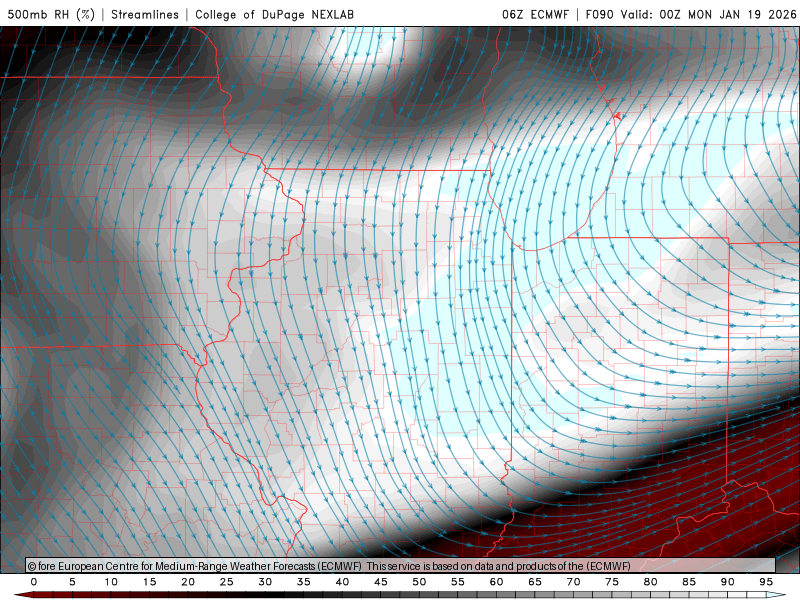800x600 pixels.
Task: Click the "Valid: 00Z MON JAN 19 2026" text
Action: tap(709, 14)
